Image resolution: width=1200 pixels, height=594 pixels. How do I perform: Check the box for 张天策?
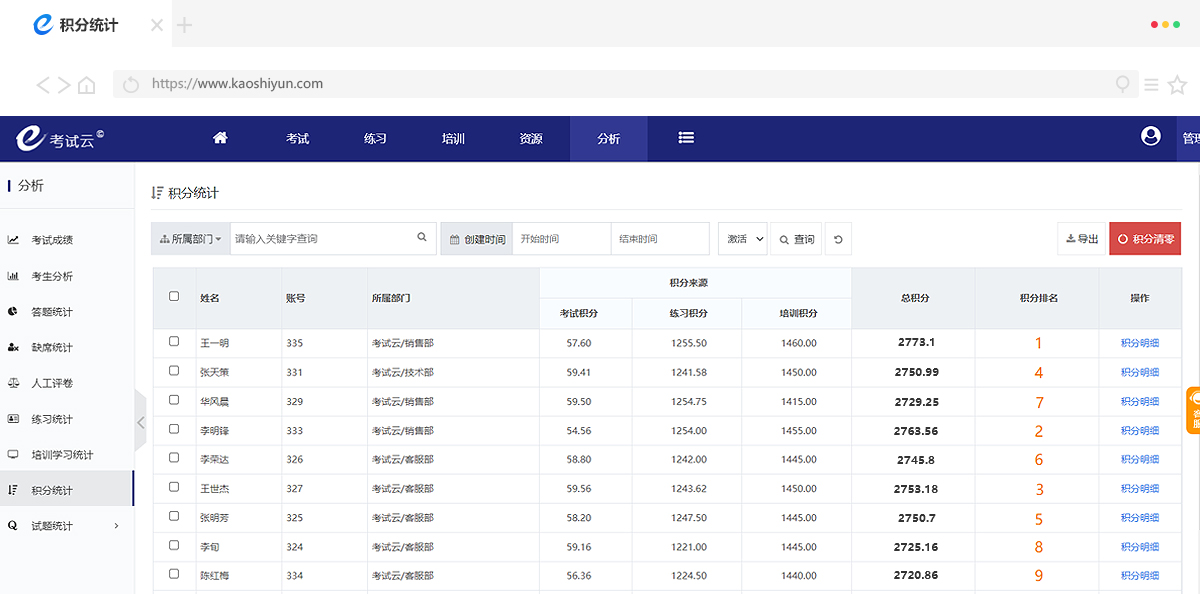[x=174, y=371]
